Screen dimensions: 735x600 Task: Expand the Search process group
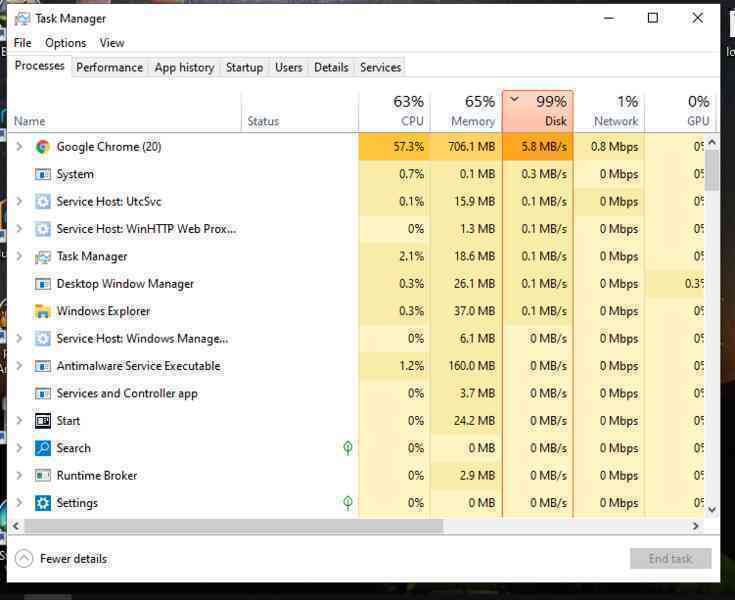[x=19, y=448]
